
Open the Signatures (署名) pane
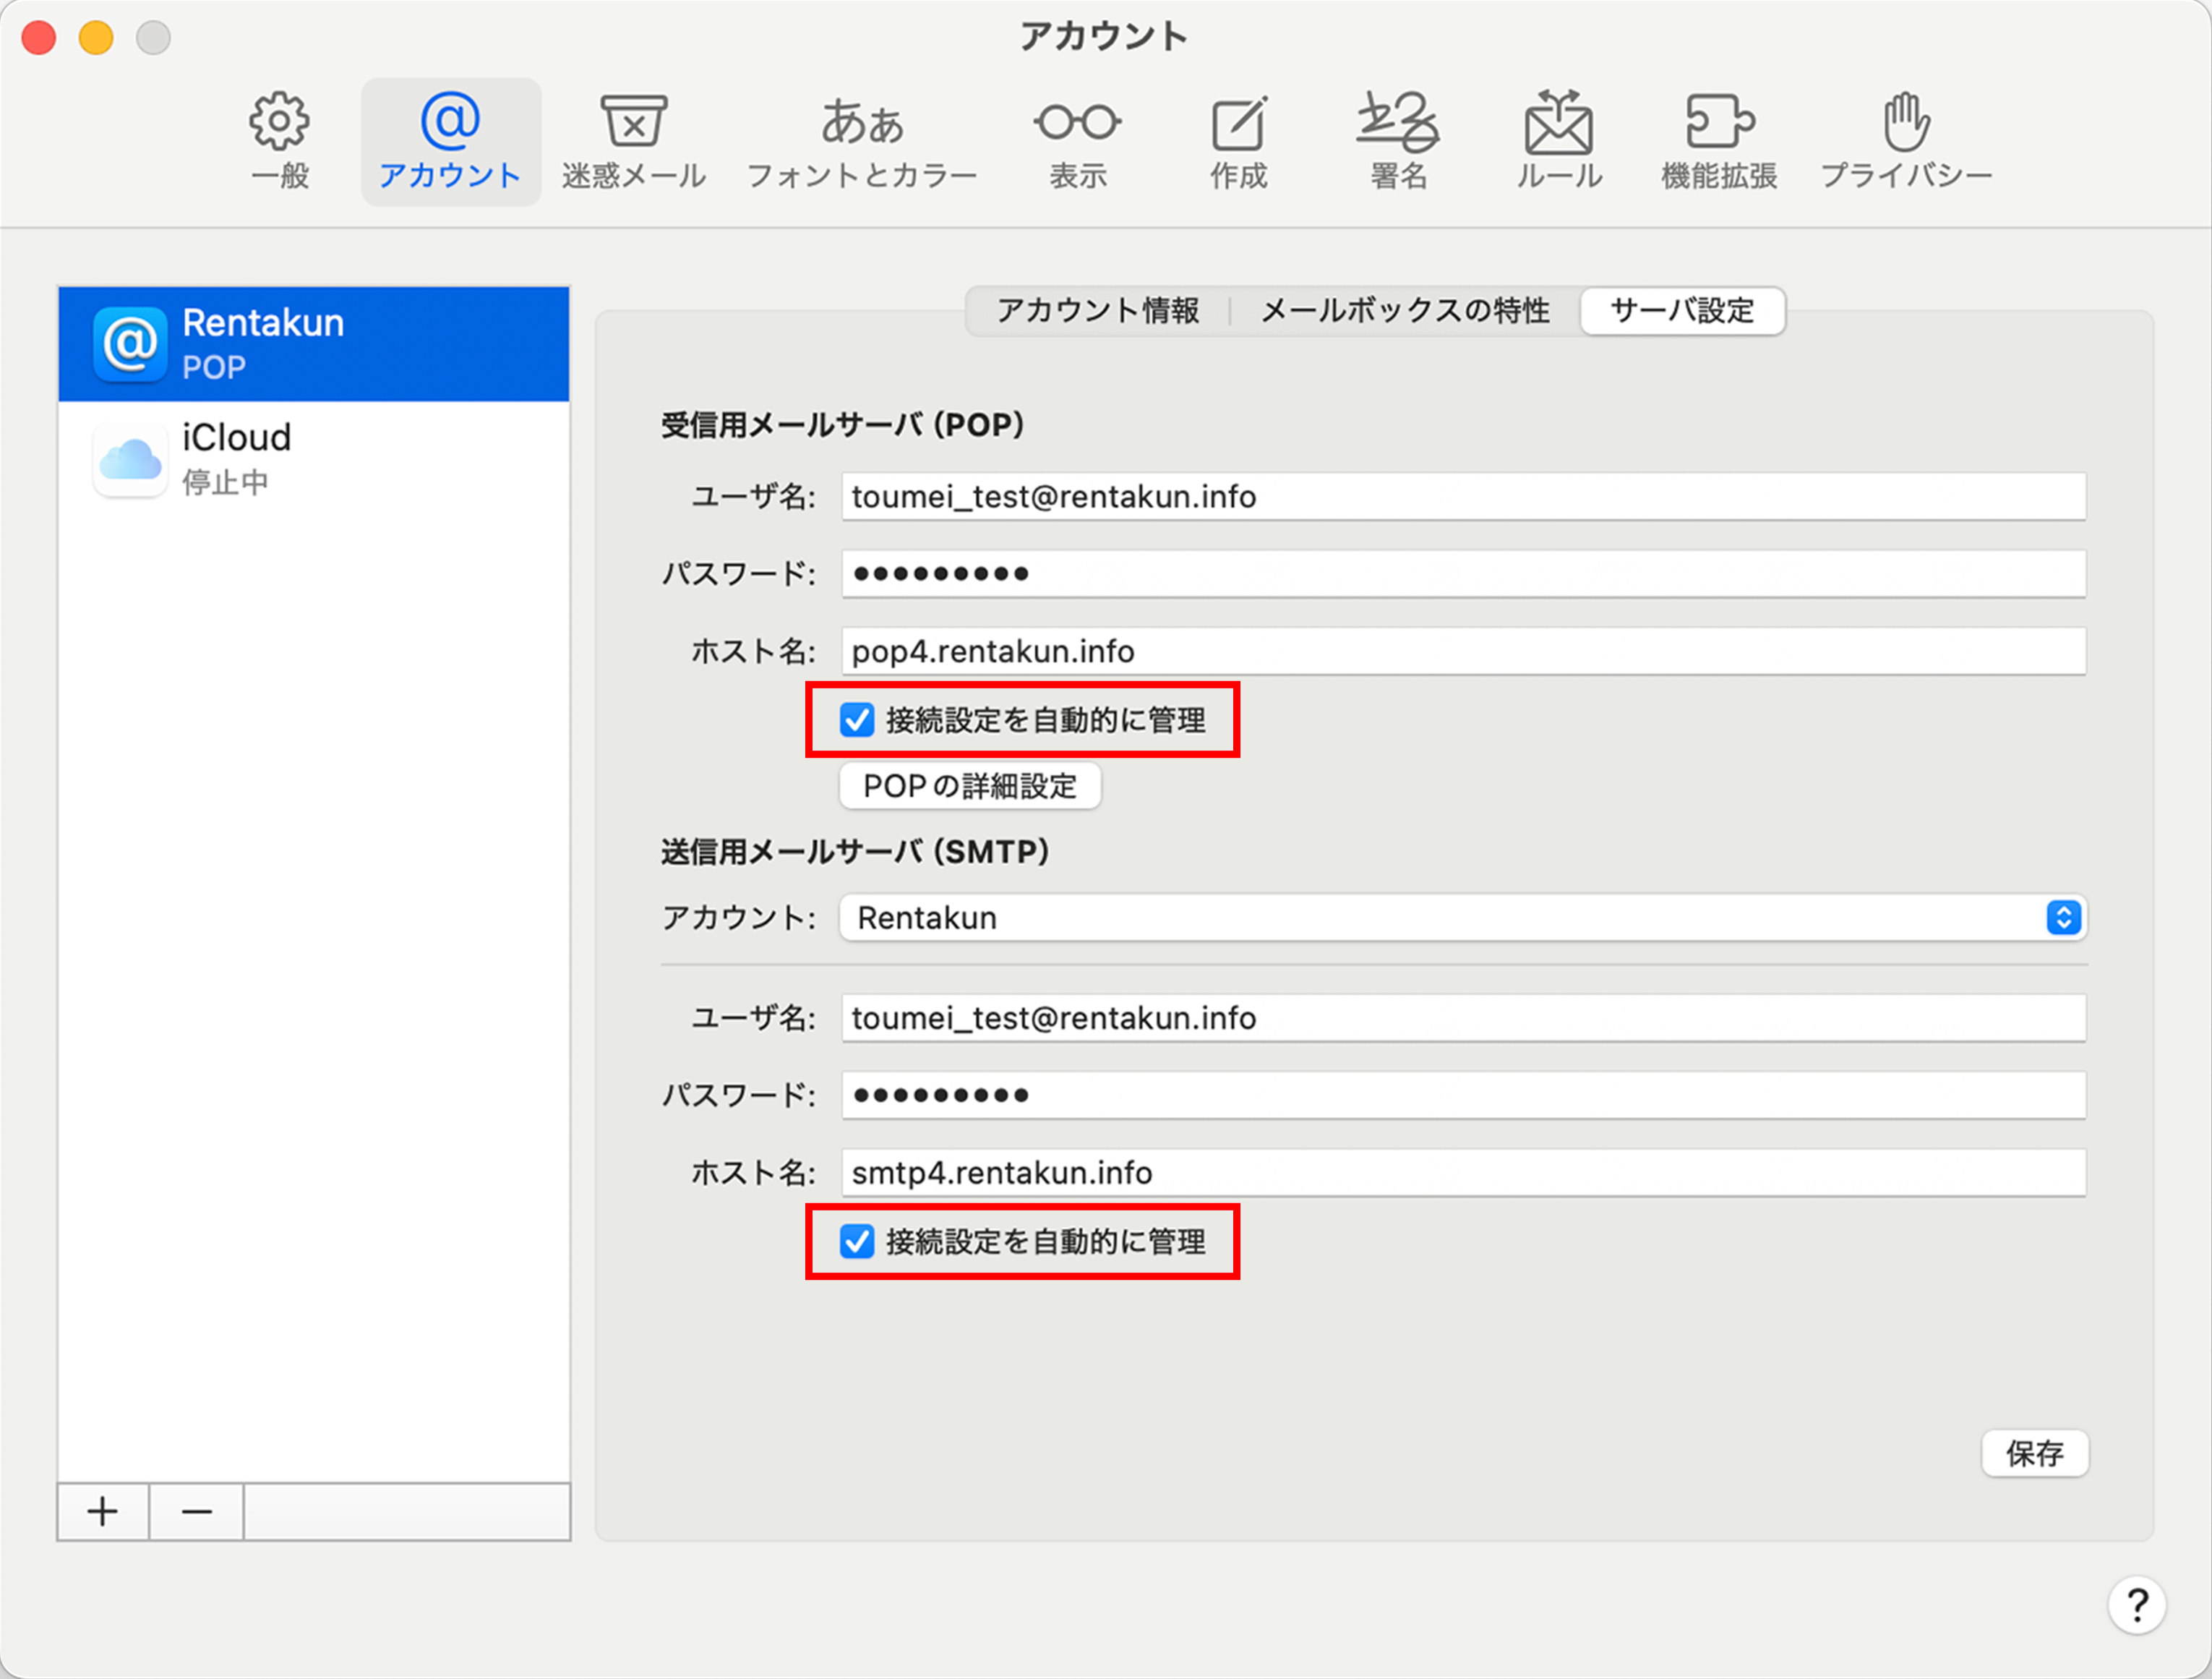(x=1398, y=141)
